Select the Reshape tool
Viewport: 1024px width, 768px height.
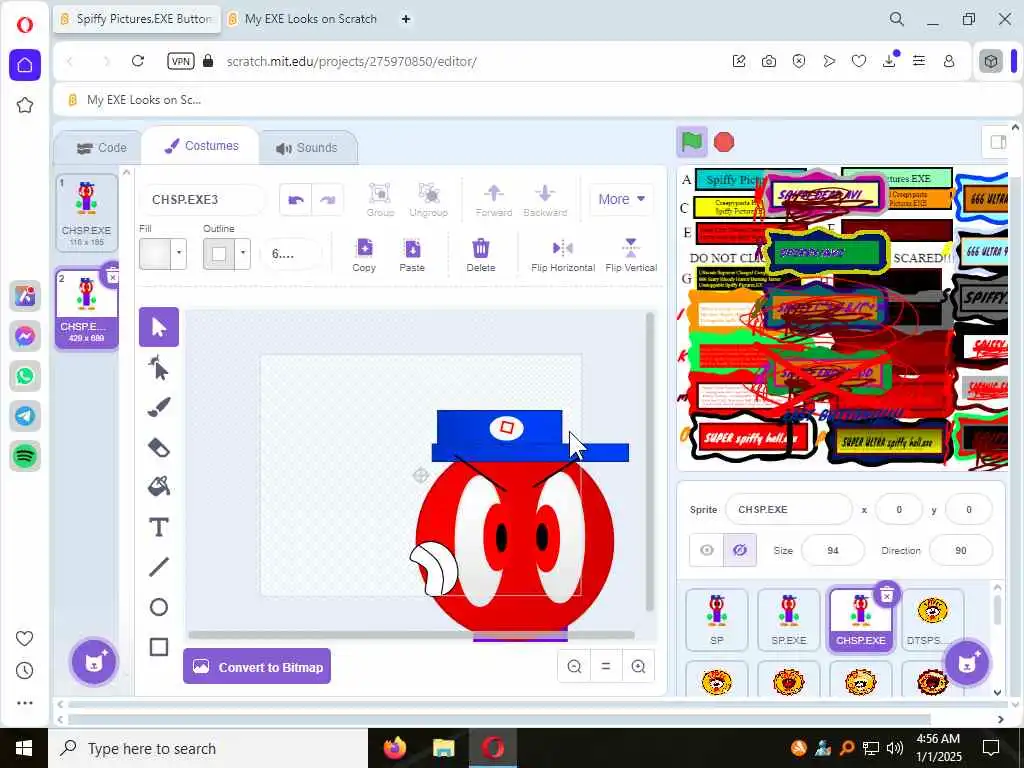click(x=159, y=368)
